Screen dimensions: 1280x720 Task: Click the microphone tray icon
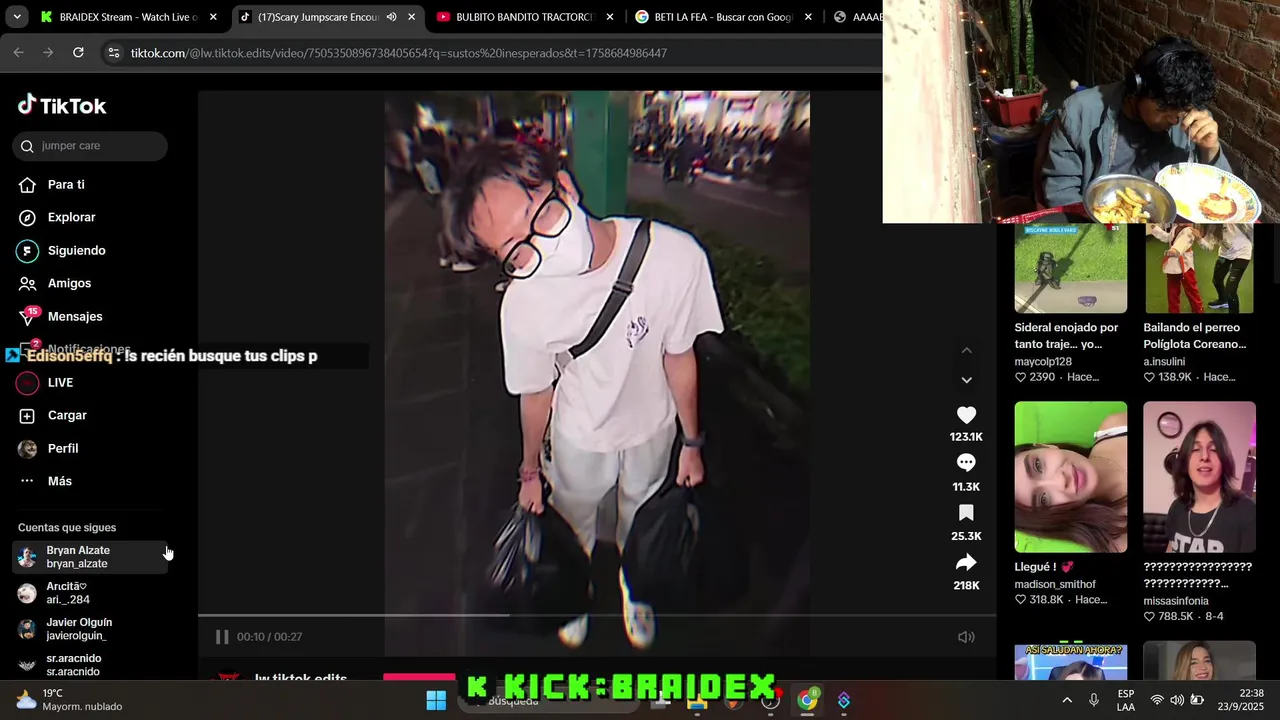pos(1094,700)
